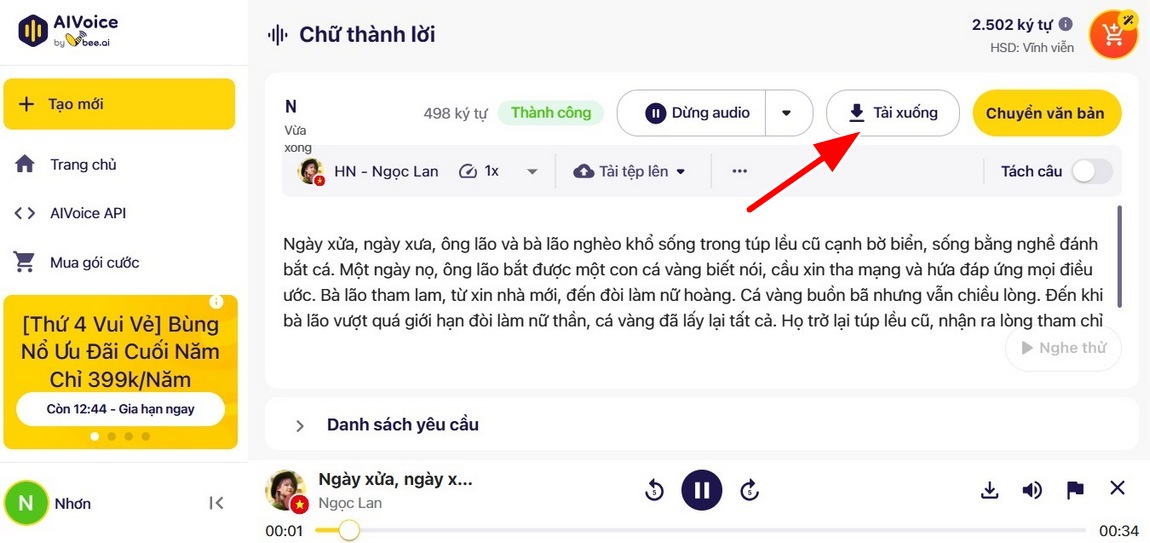
Task: Toggle the Tách câu switch
Action: click(1092, 171)
